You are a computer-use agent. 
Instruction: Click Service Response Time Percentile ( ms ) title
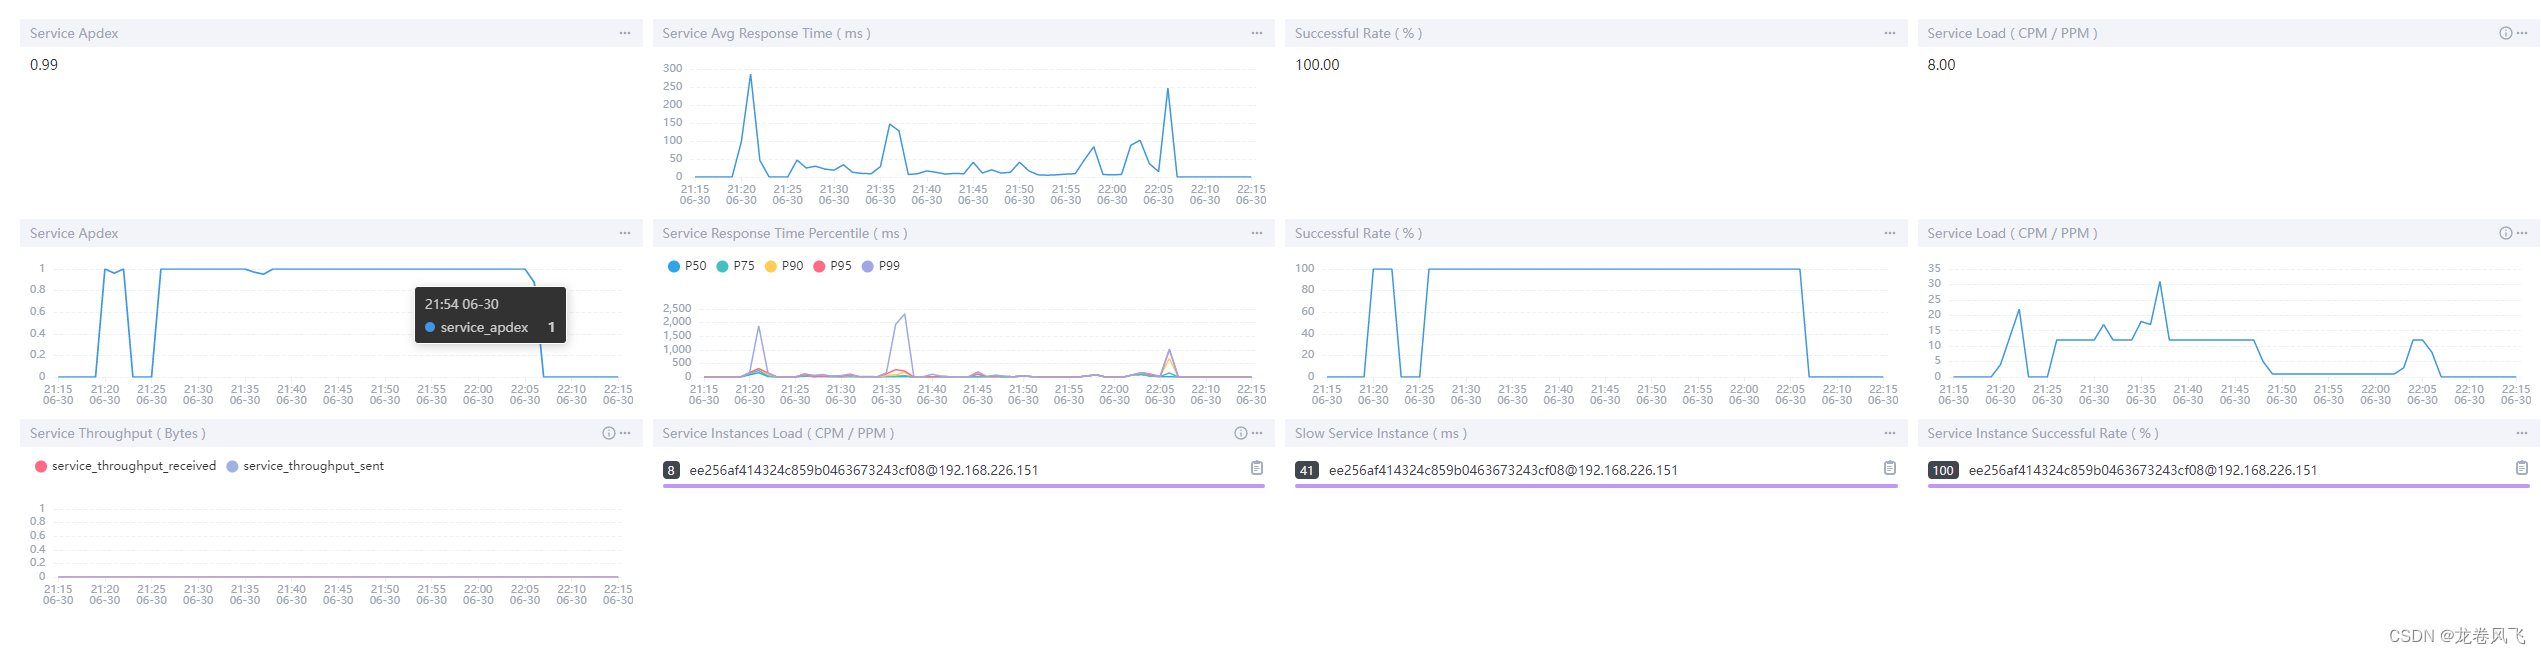(785, 233)
